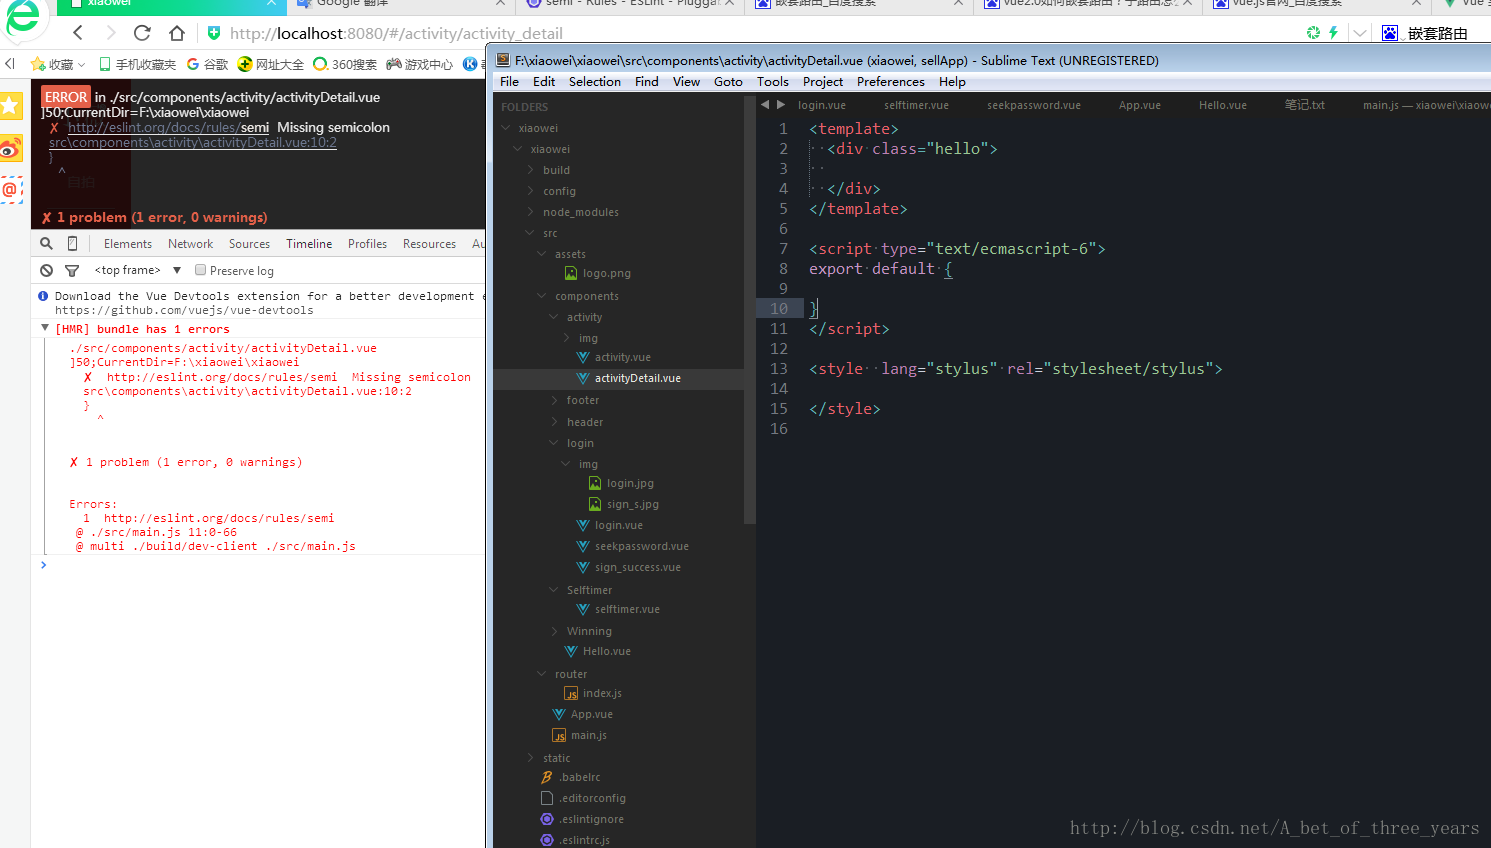Viewport: 1491px width, 848px height.
Task: Switch to the App.vue editor tab
Action: click(1139, 105)
